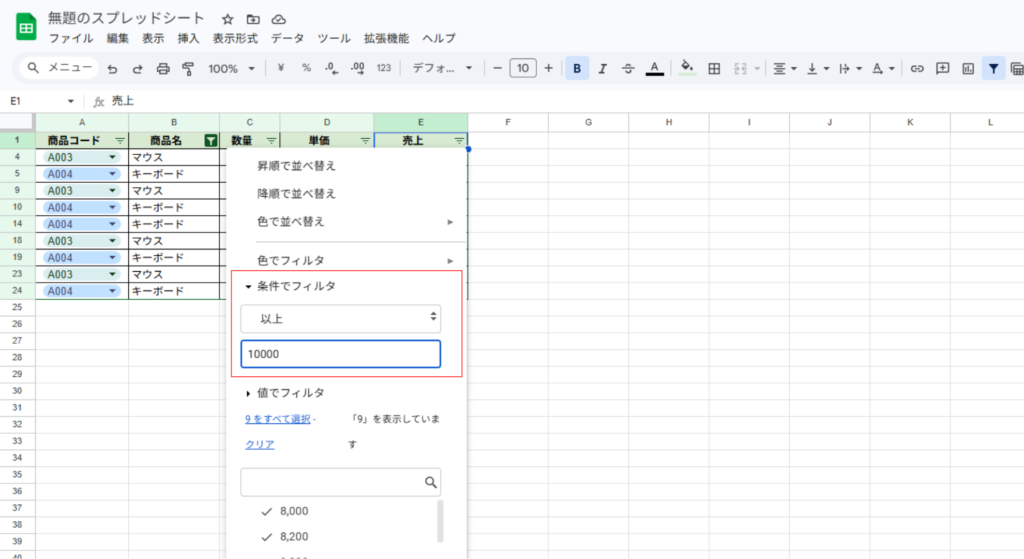Uncheck the 8,200 value in filter list
Screen dimensions: 1024x559
(x=266, y=536)
